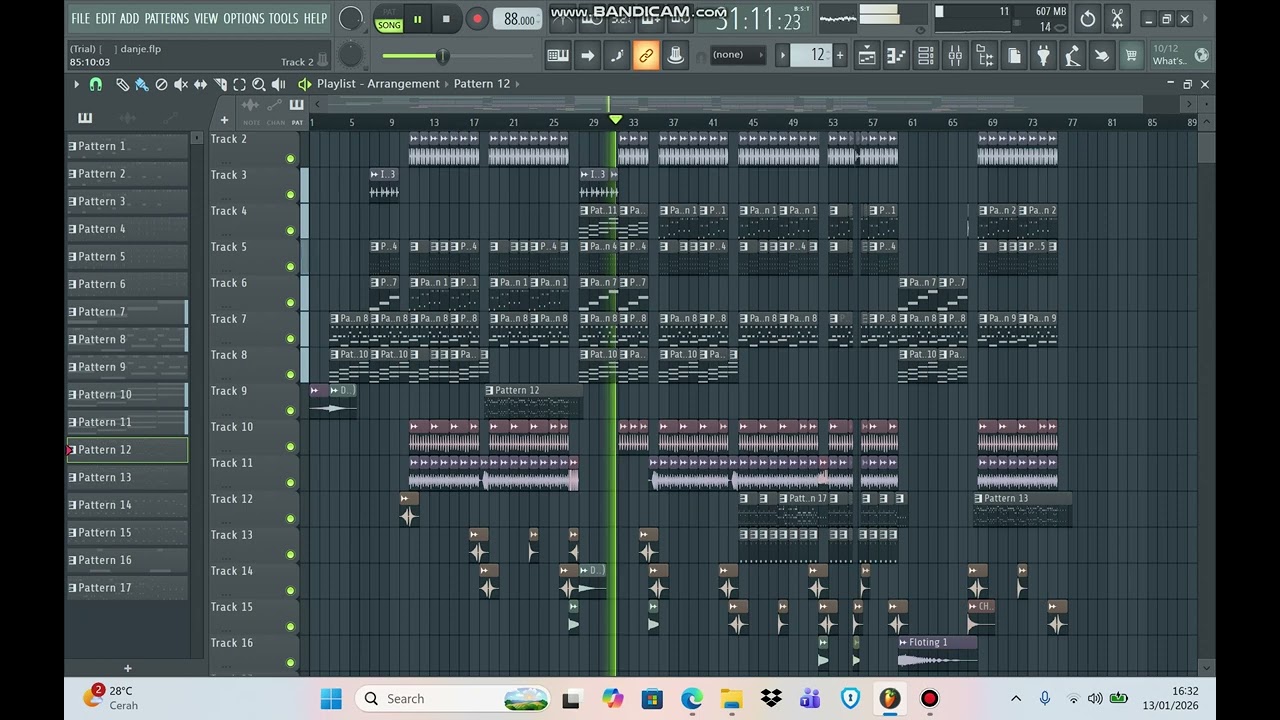The image size is (1280, 720).
Task: Click the stamp icon beside the link icon
Action: coord(675,56)
